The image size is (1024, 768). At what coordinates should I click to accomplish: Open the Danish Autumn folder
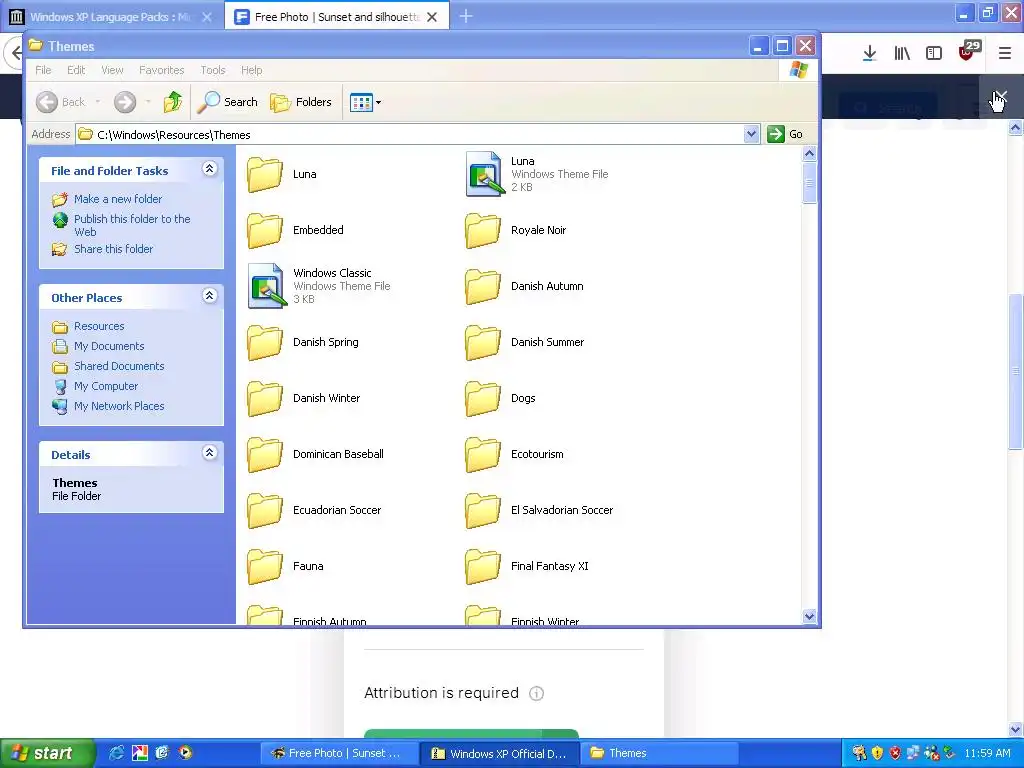click(x=524, y=287)
